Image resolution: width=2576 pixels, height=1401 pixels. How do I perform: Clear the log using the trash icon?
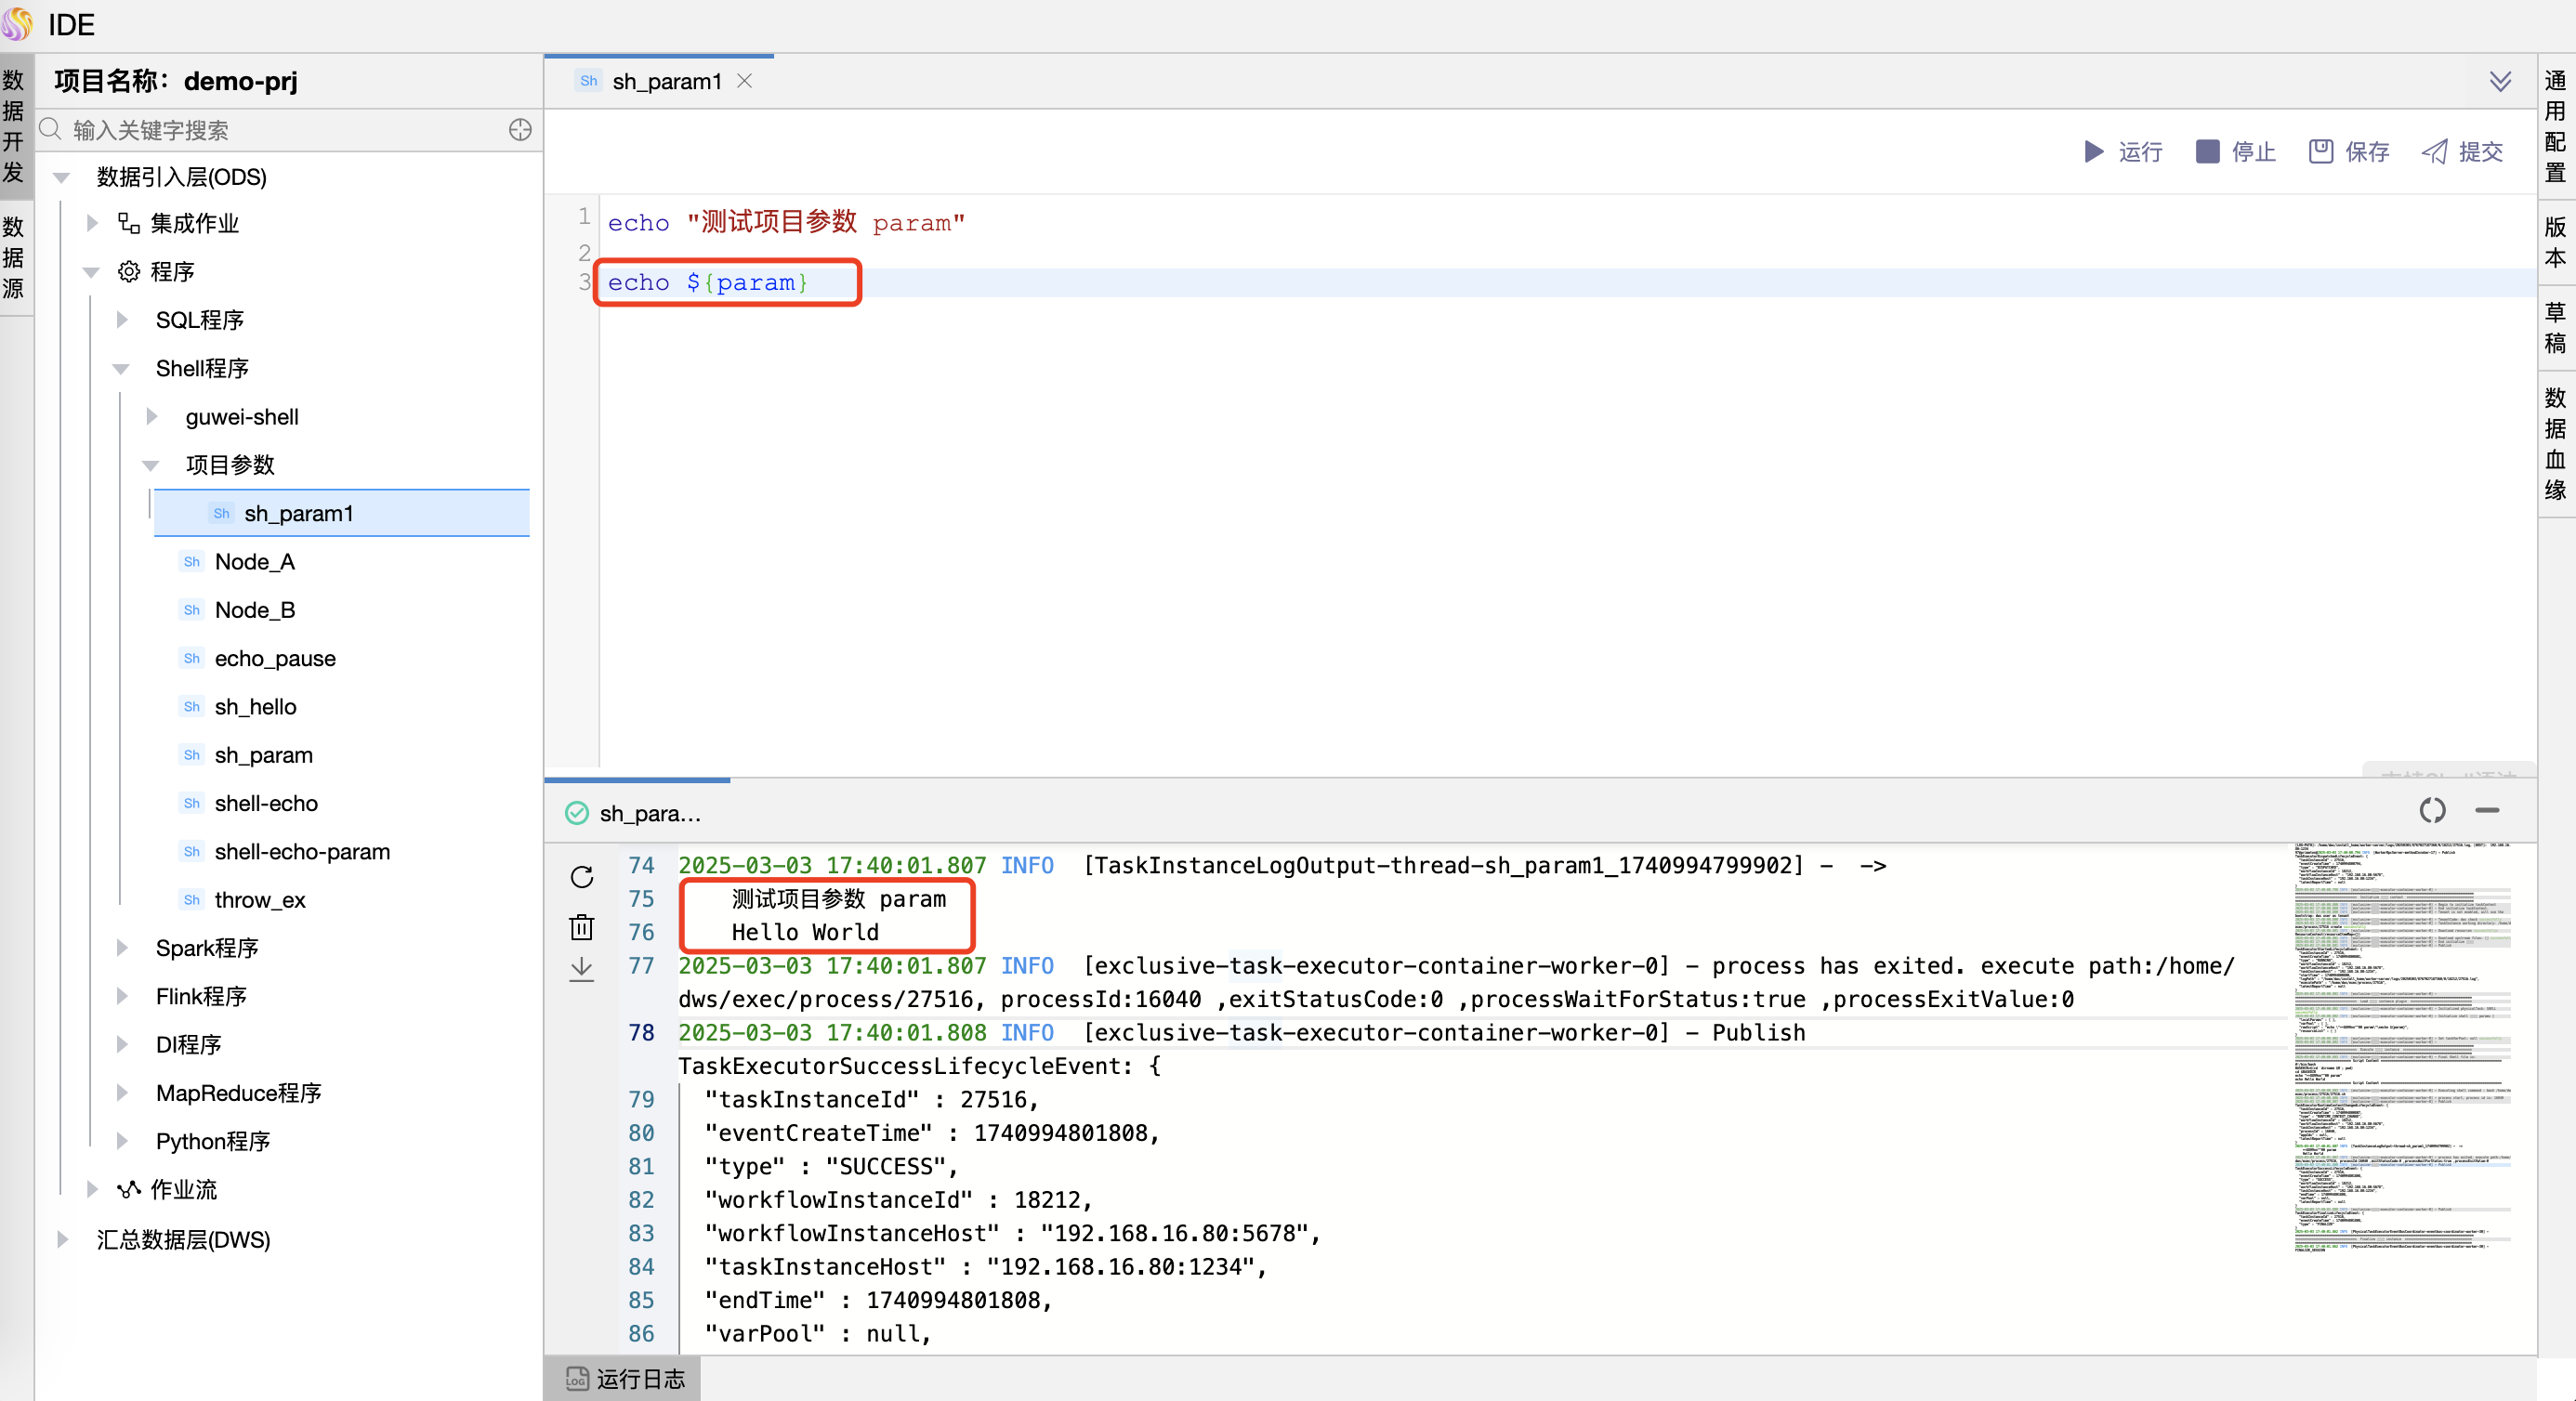point(582,927)
